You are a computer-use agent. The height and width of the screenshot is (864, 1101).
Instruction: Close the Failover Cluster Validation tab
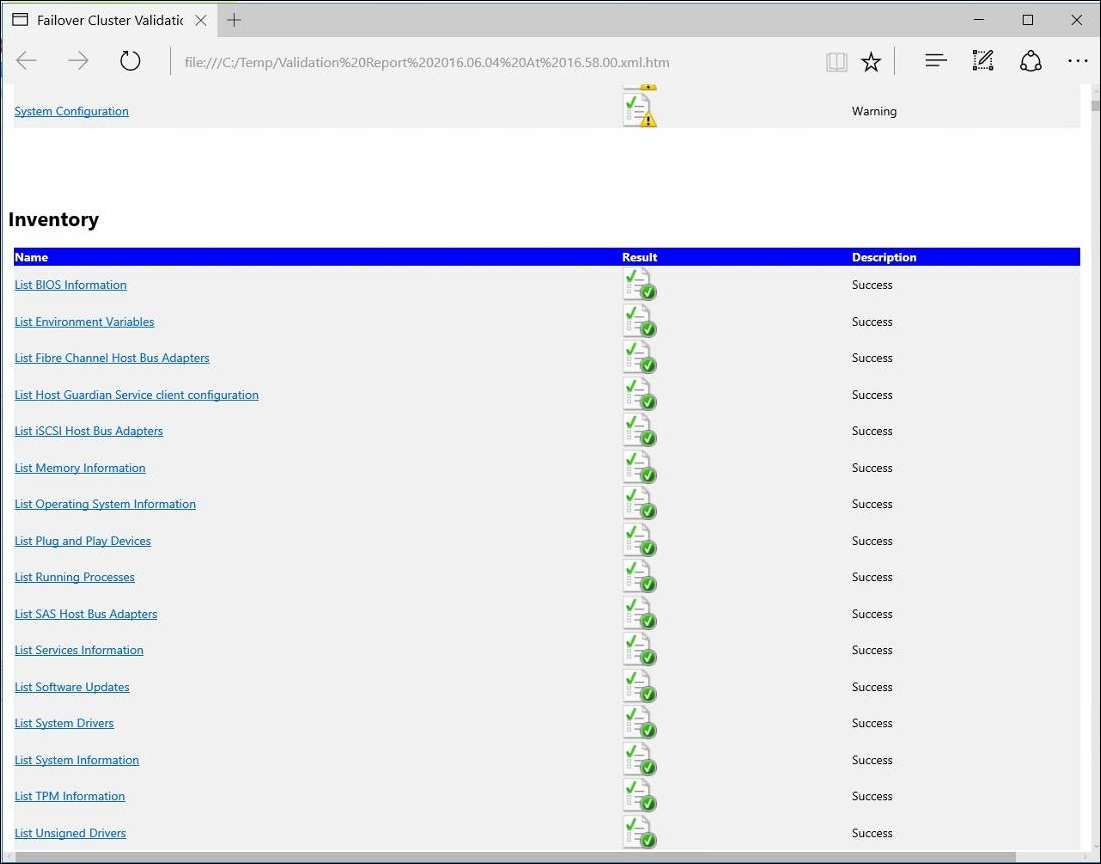point(200,20)
